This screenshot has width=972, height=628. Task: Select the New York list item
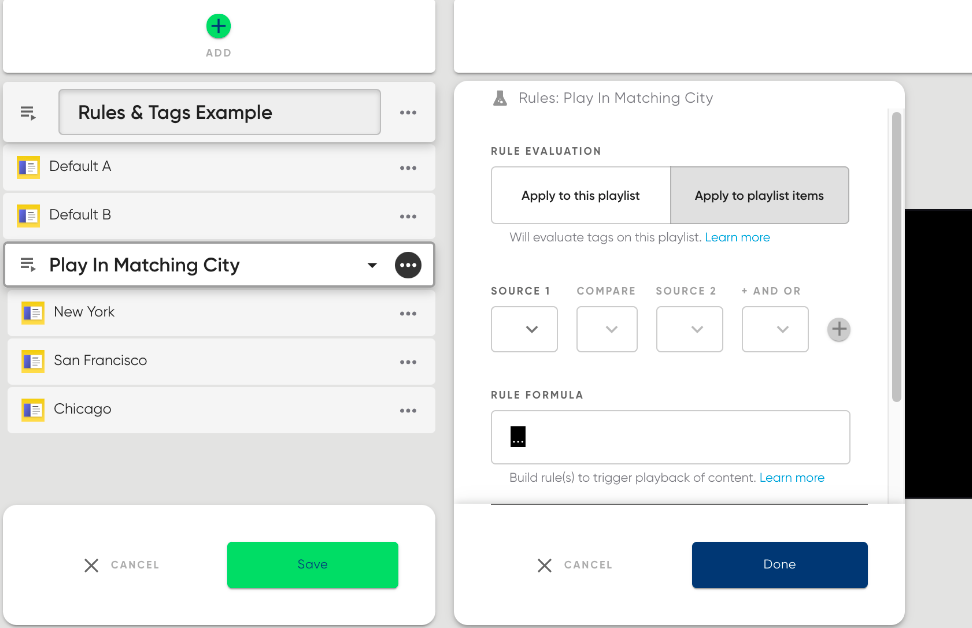point(221,313)
